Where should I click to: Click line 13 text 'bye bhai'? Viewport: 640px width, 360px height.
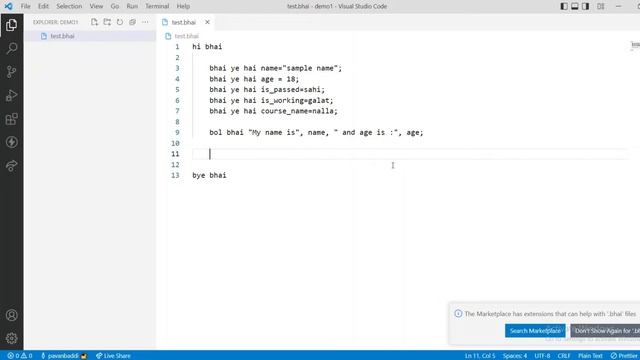pyautogui.click(x=209, y=175)
